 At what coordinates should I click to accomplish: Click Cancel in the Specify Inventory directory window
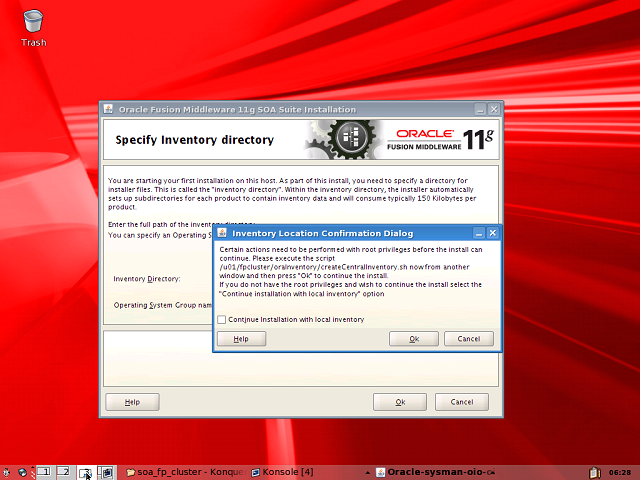pos(462,402)
